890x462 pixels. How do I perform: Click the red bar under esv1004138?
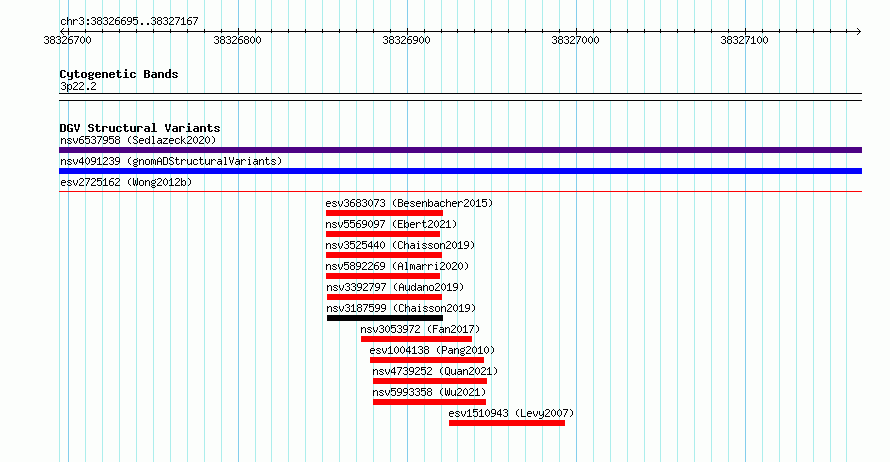click(427, 360)
